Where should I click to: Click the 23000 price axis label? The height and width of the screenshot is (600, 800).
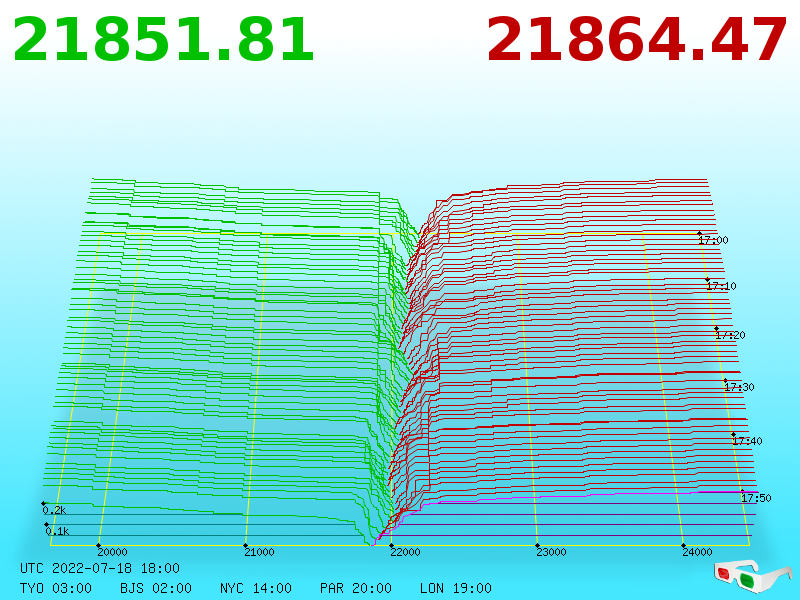tap(551, 552)
